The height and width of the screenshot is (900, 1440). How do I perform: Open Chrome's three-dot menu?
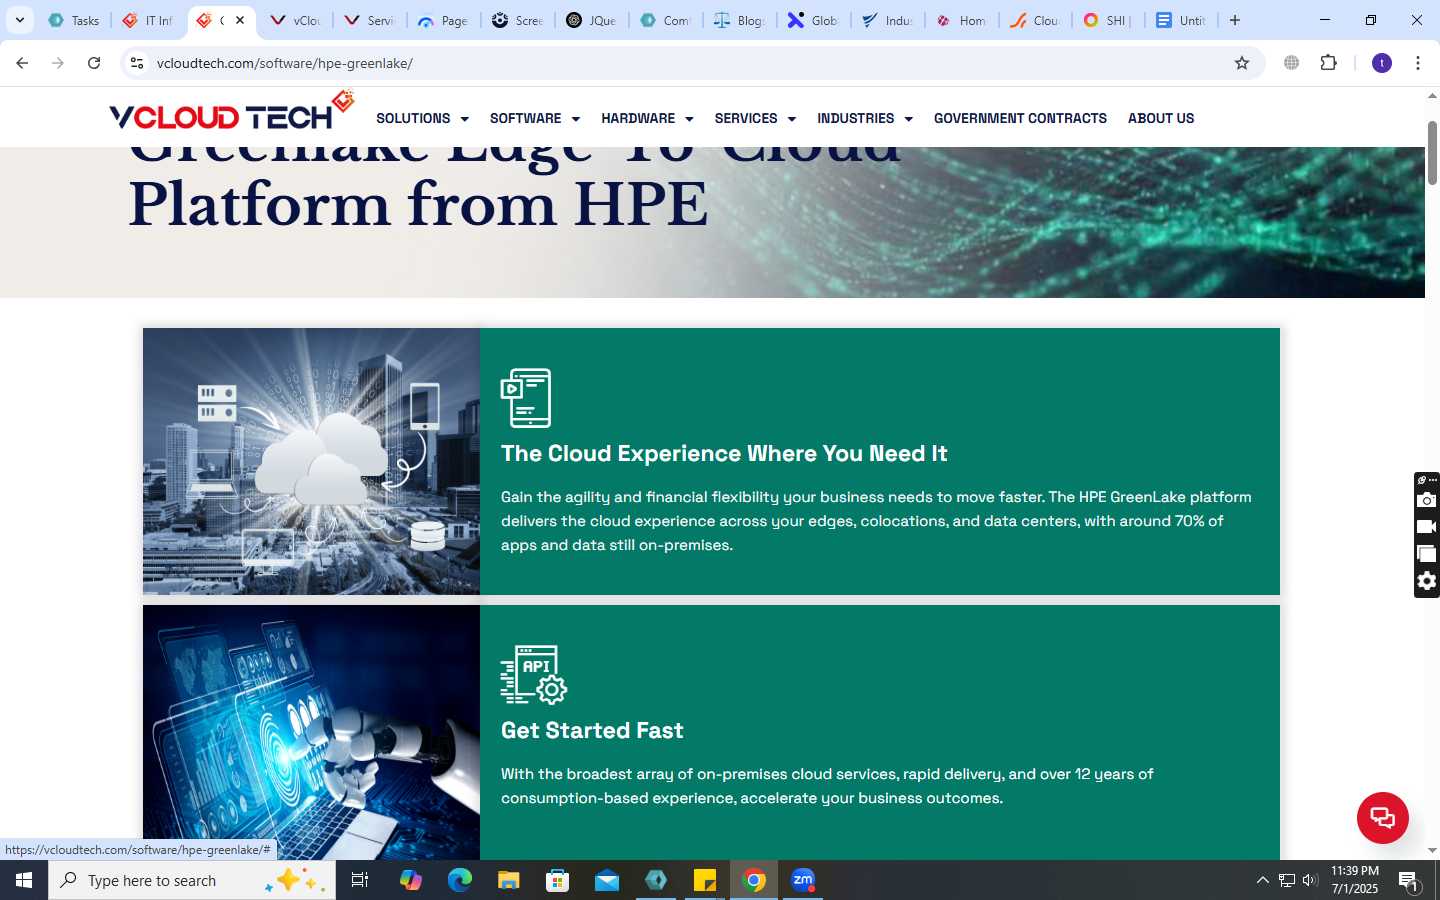pos(1418,63)
